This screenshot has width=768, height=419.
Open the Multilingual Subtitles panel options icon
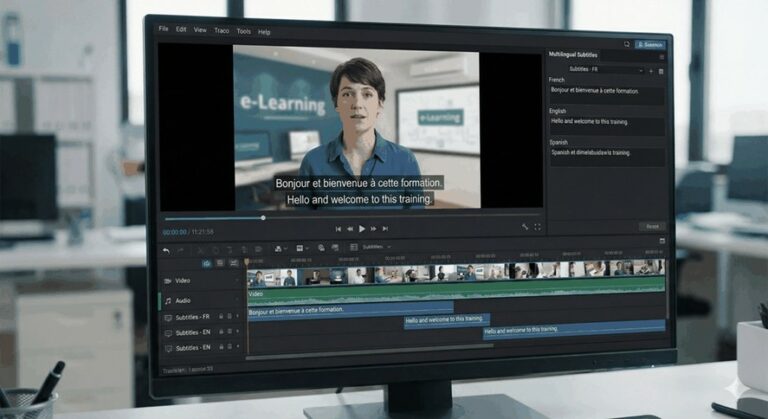click(662, 57)
